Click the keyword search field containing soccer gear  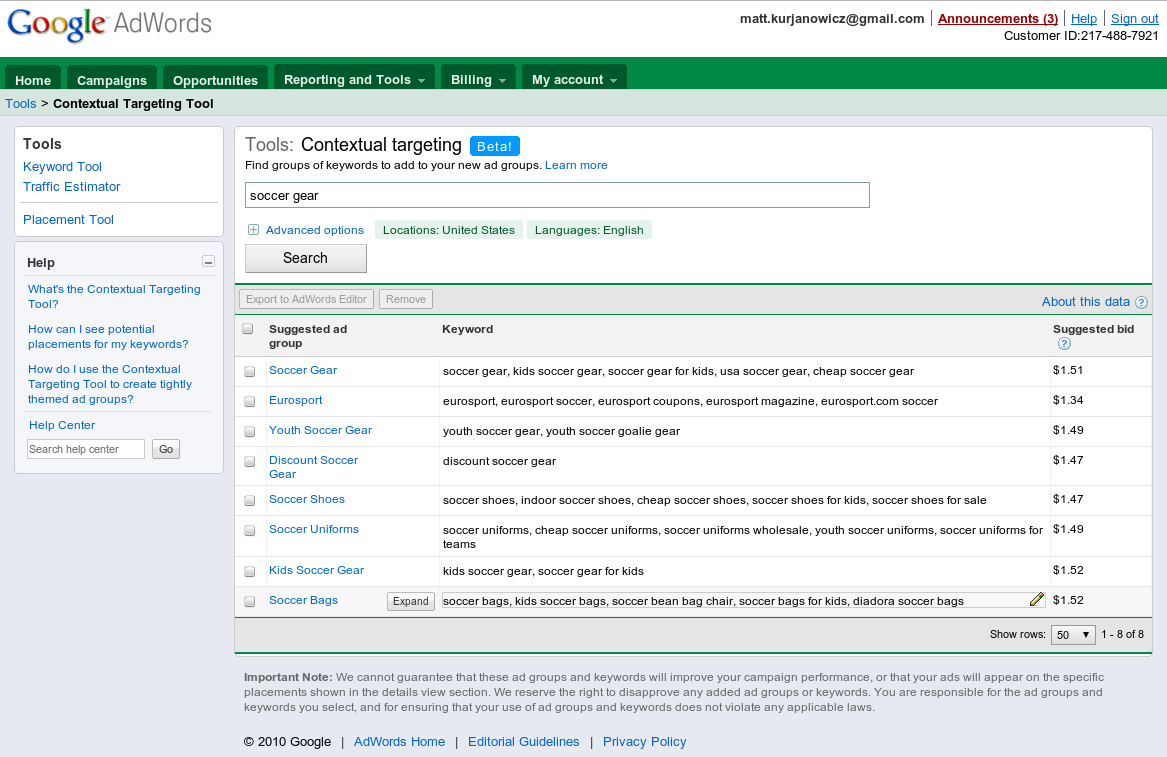[x=557, y=195]
